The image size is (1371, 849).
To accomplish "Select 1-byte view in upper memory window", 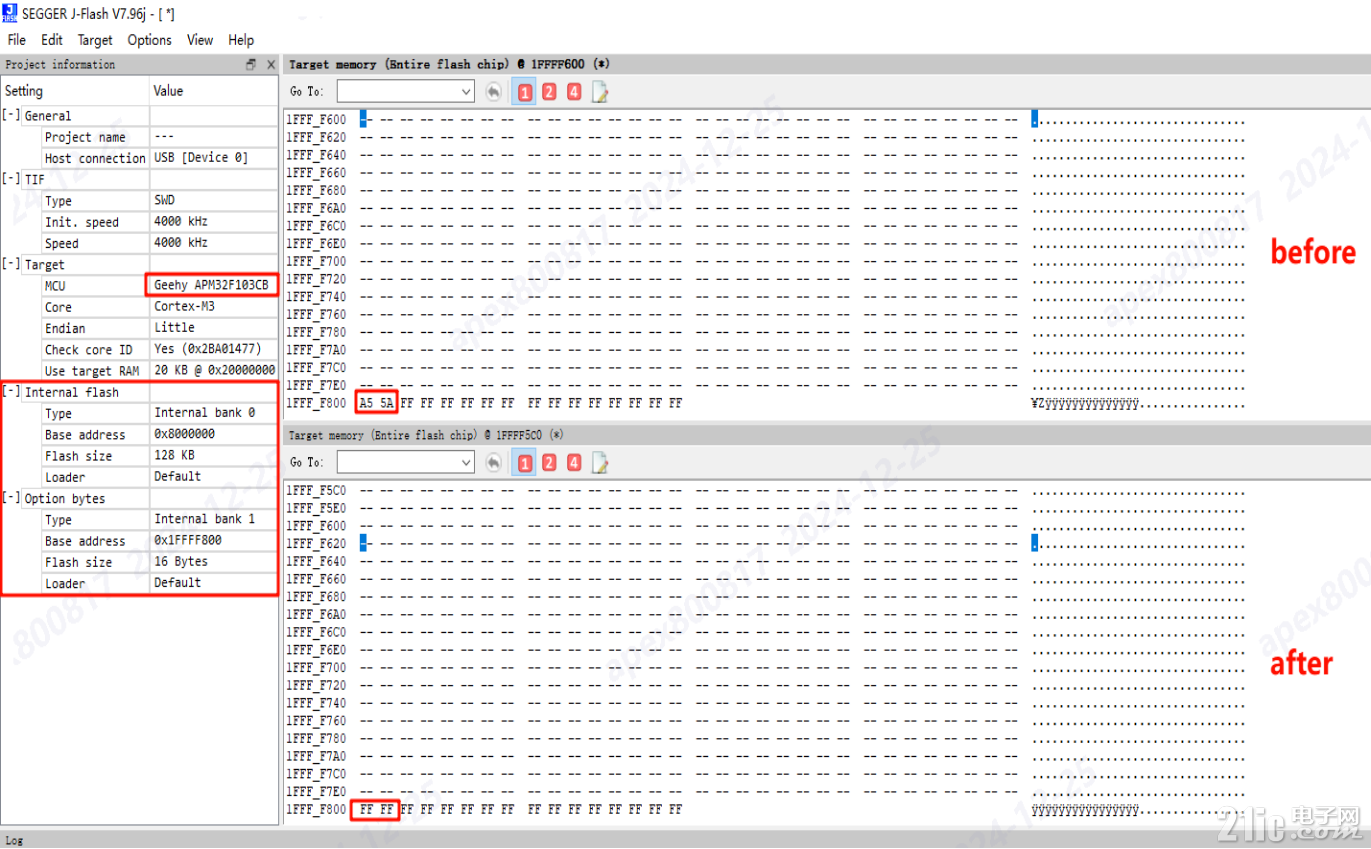I will tap(525, 92).
